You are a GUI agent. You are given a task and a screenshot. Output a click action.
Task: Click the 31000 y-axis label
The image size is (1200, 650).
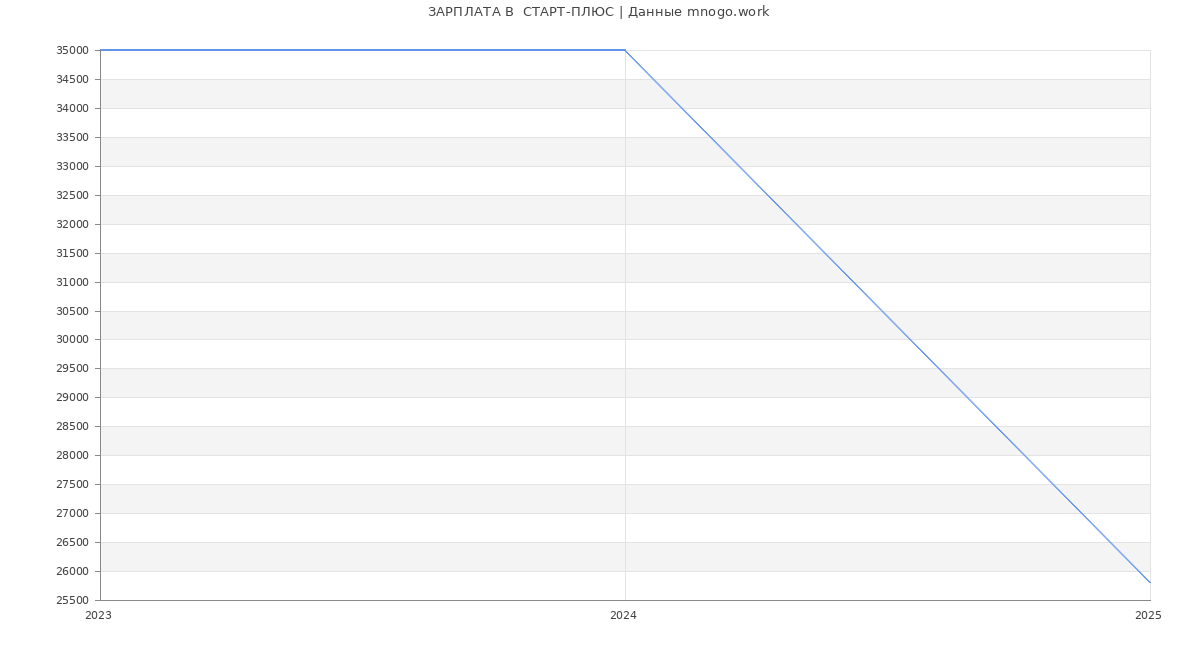tap(72, 283)
